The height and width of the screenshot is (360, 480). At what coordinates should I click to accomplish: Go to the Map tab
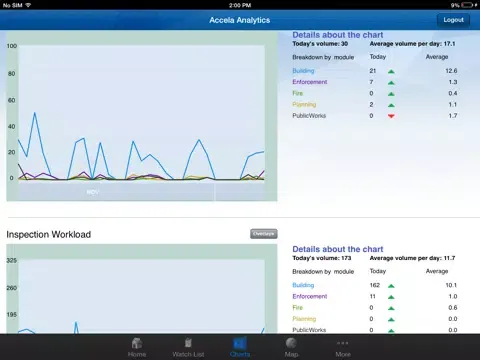291,347
